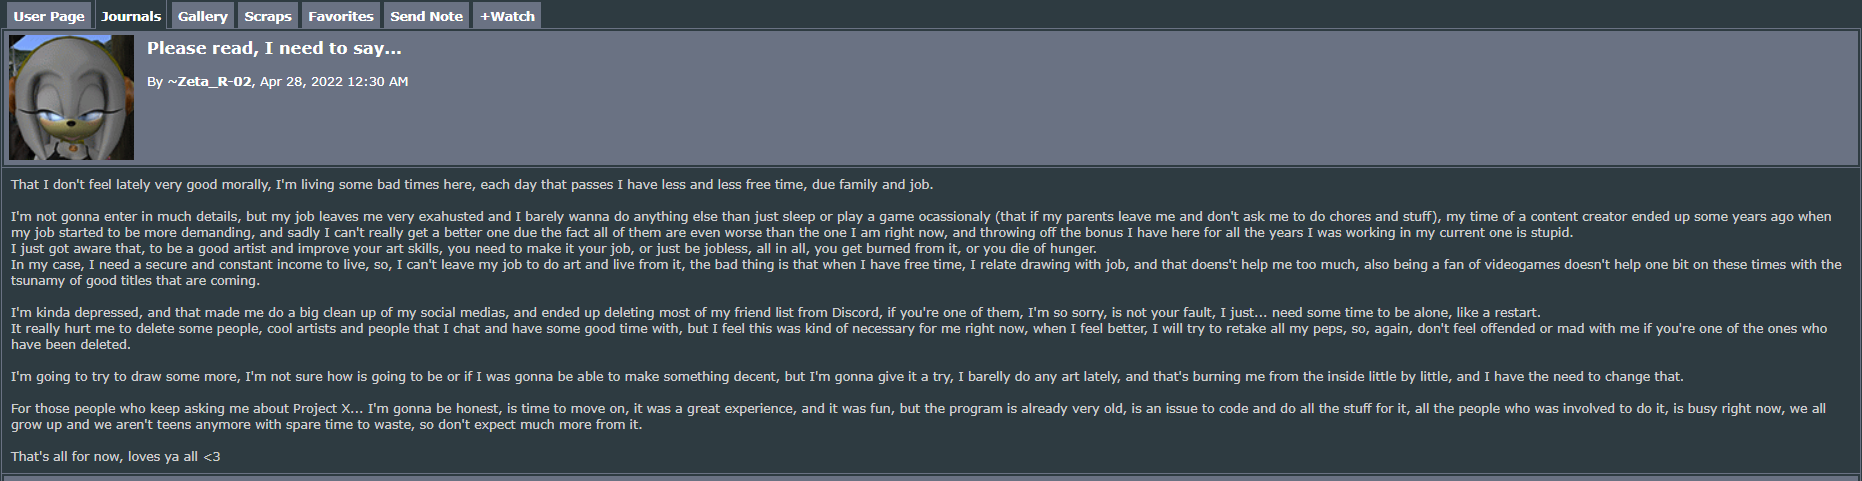Click the Apr 28, 2022 12:30 AM timestamp
The height and width of the screenshot is (481, 1862).
[334, 82]
